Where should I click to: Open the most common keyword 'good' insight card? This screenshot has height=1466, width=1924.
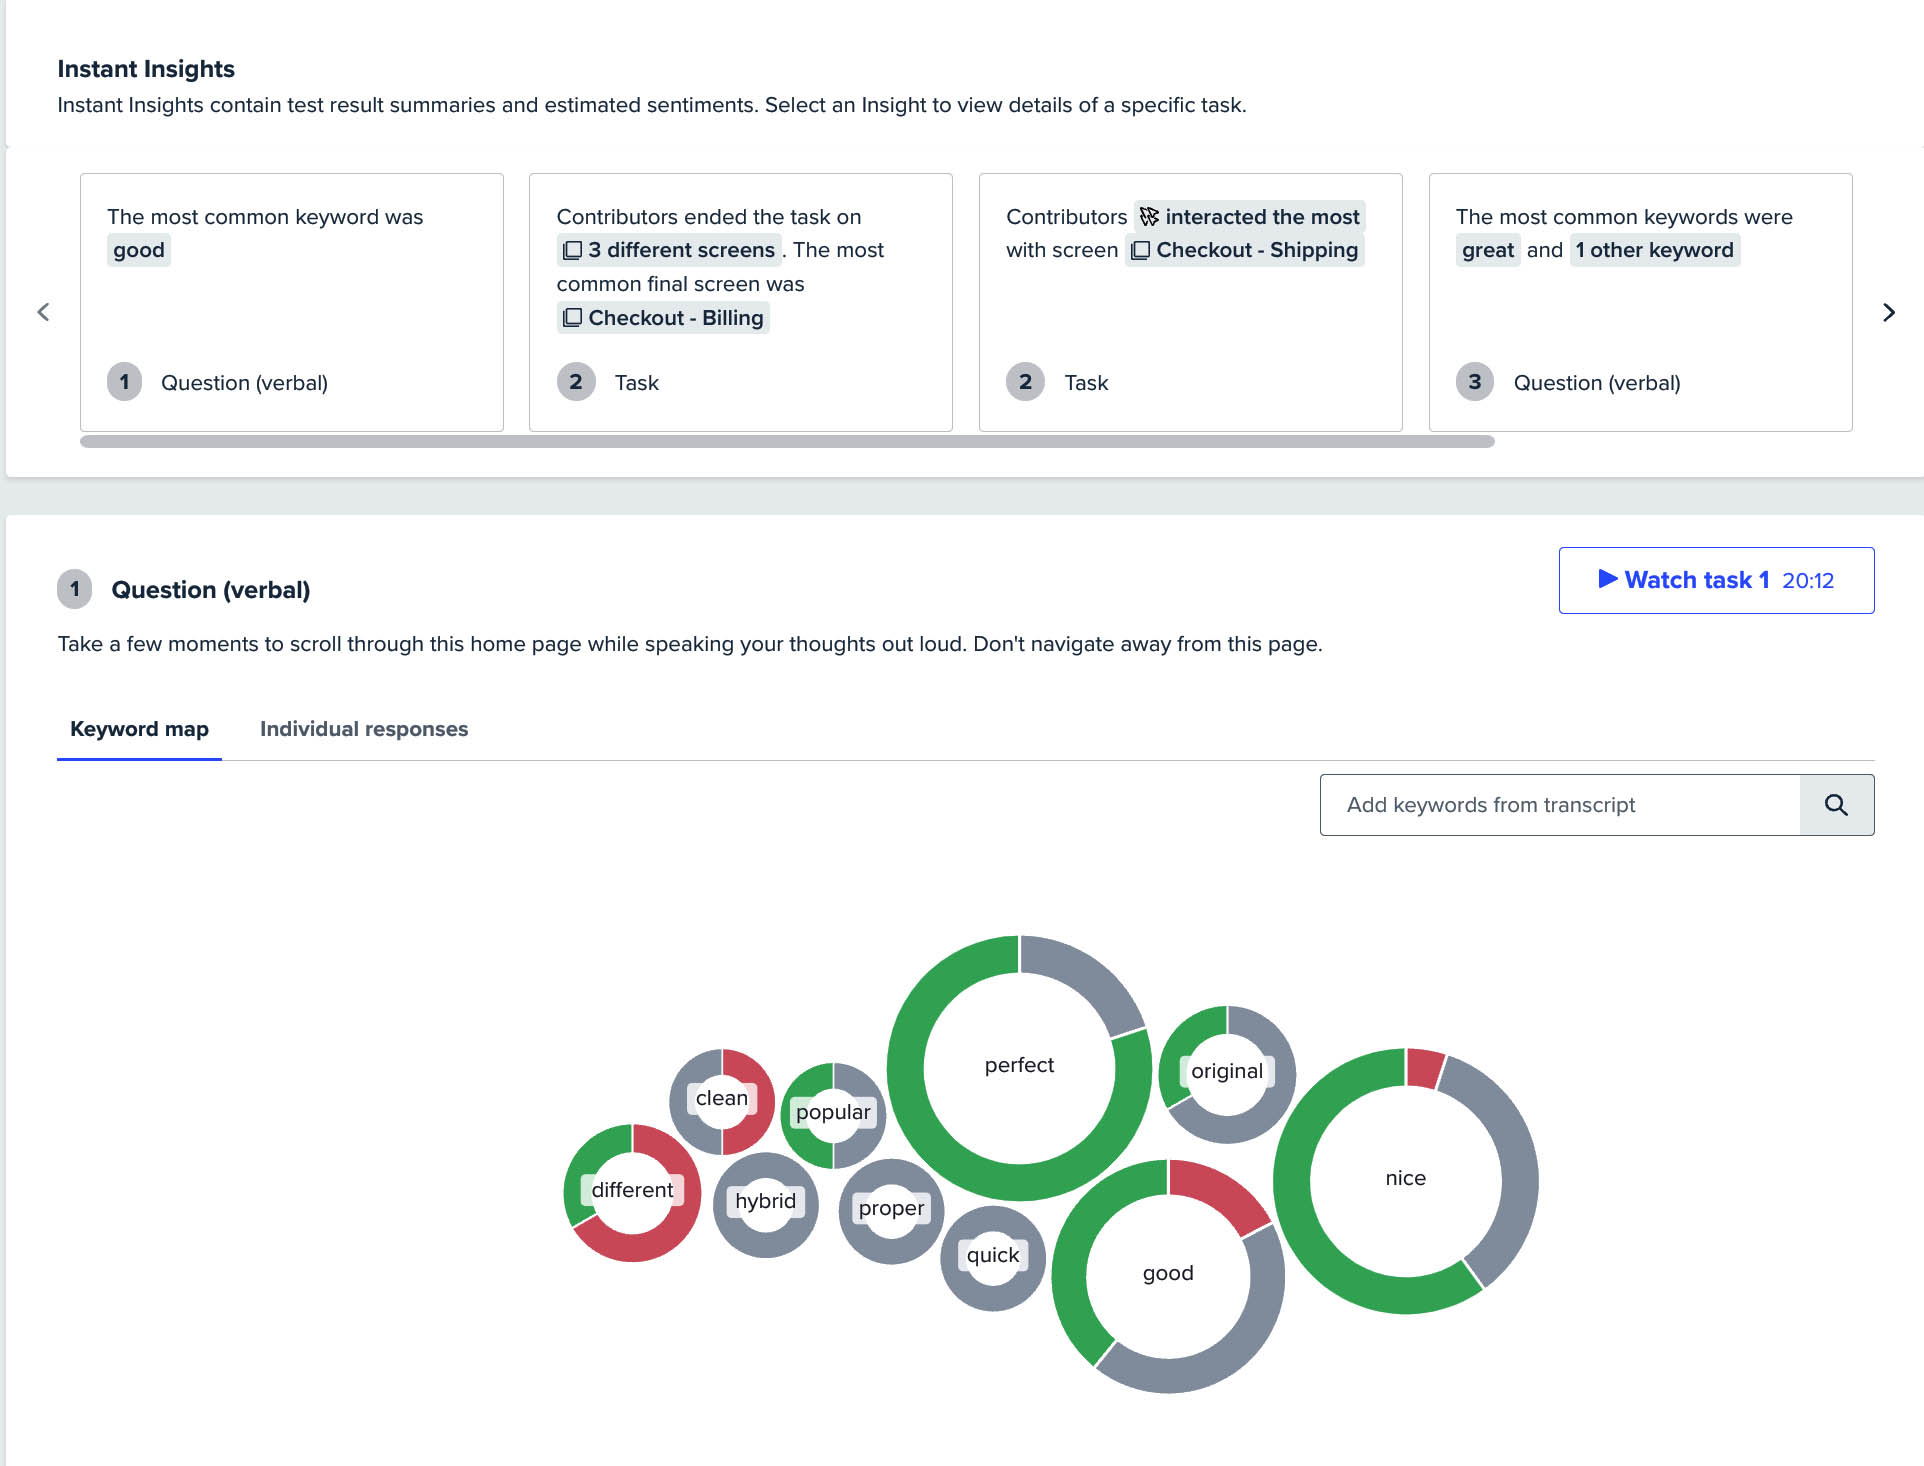(291, 302)
